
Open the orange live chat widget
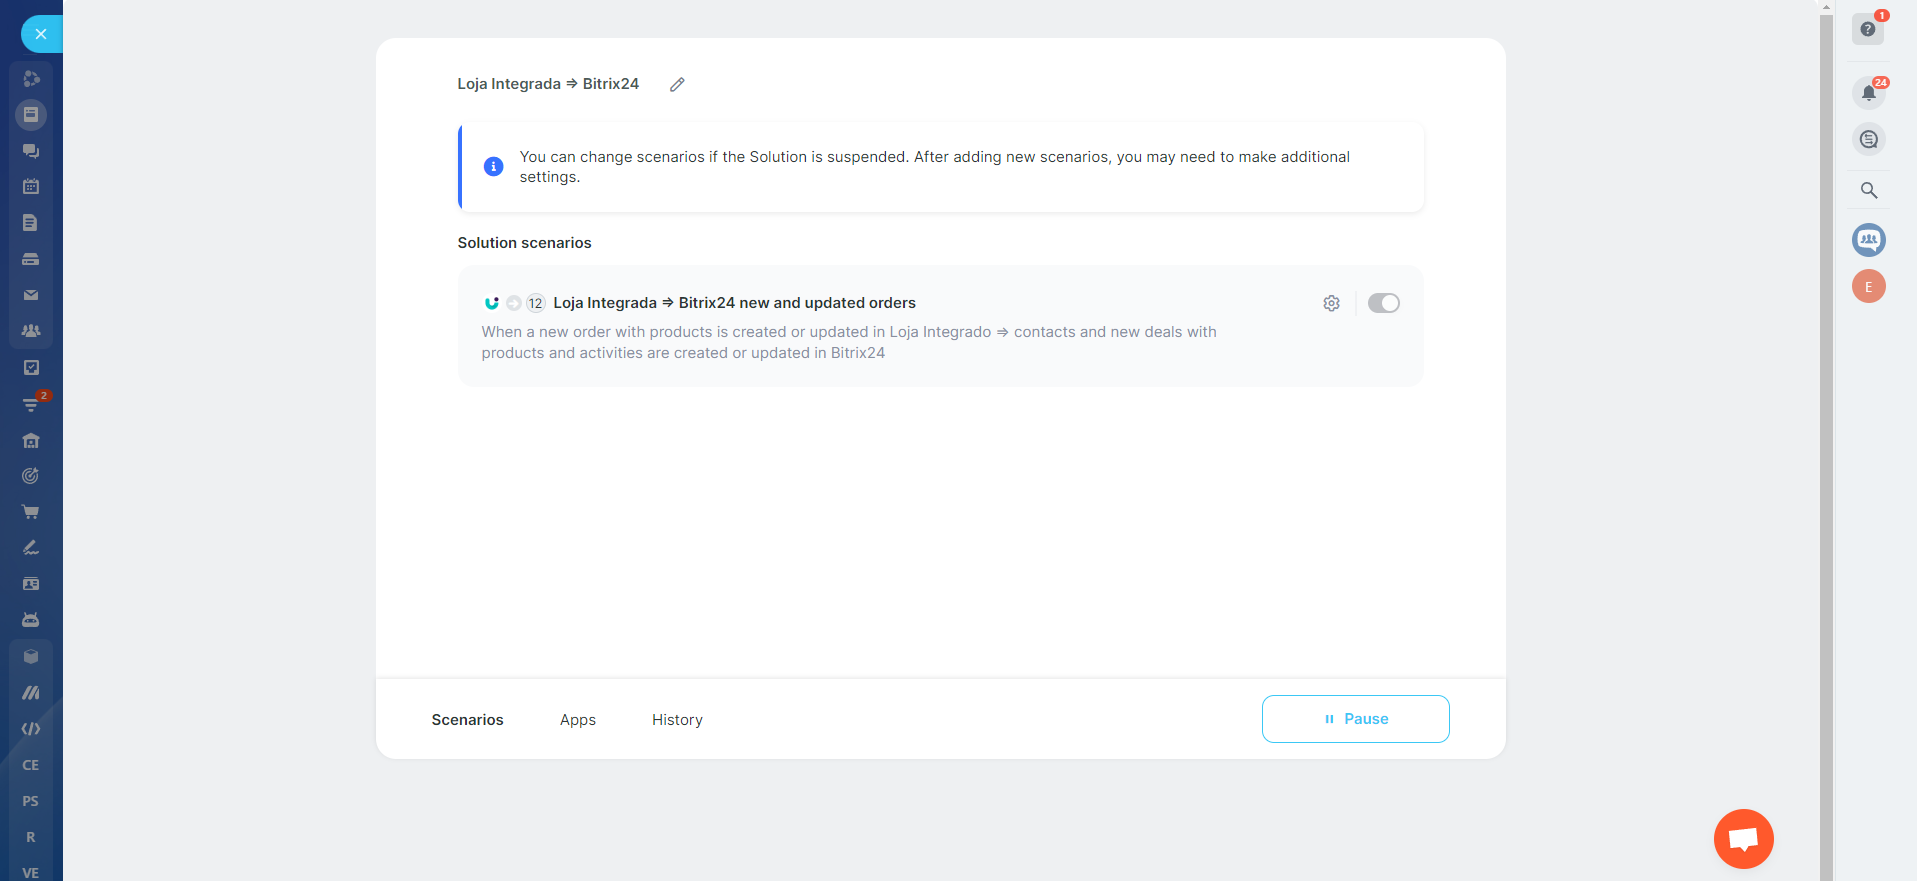[1743, 839]
